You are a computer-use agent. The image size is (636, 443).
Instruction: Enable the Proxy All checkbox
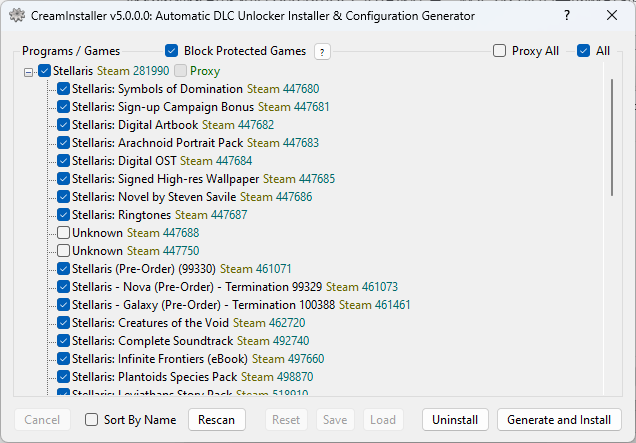500,51
